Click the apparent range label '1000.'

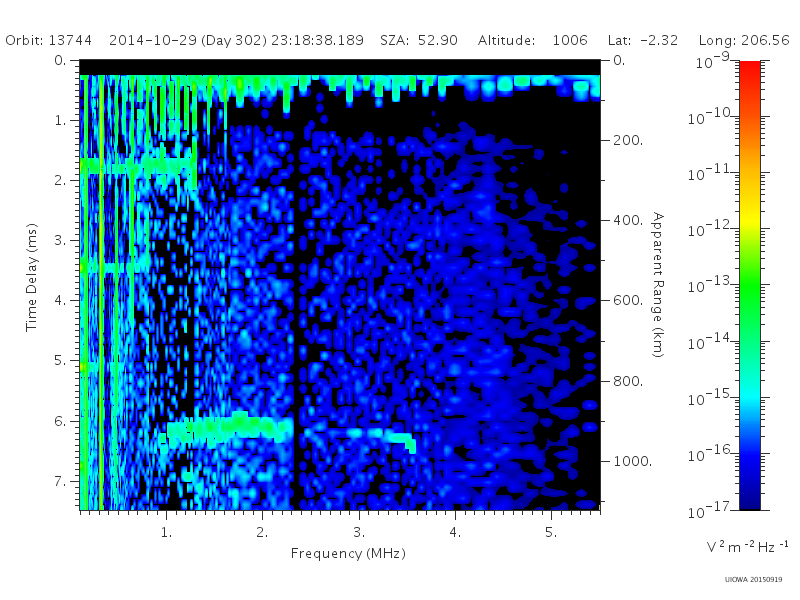pyautogui.click(x=633, y=461)
